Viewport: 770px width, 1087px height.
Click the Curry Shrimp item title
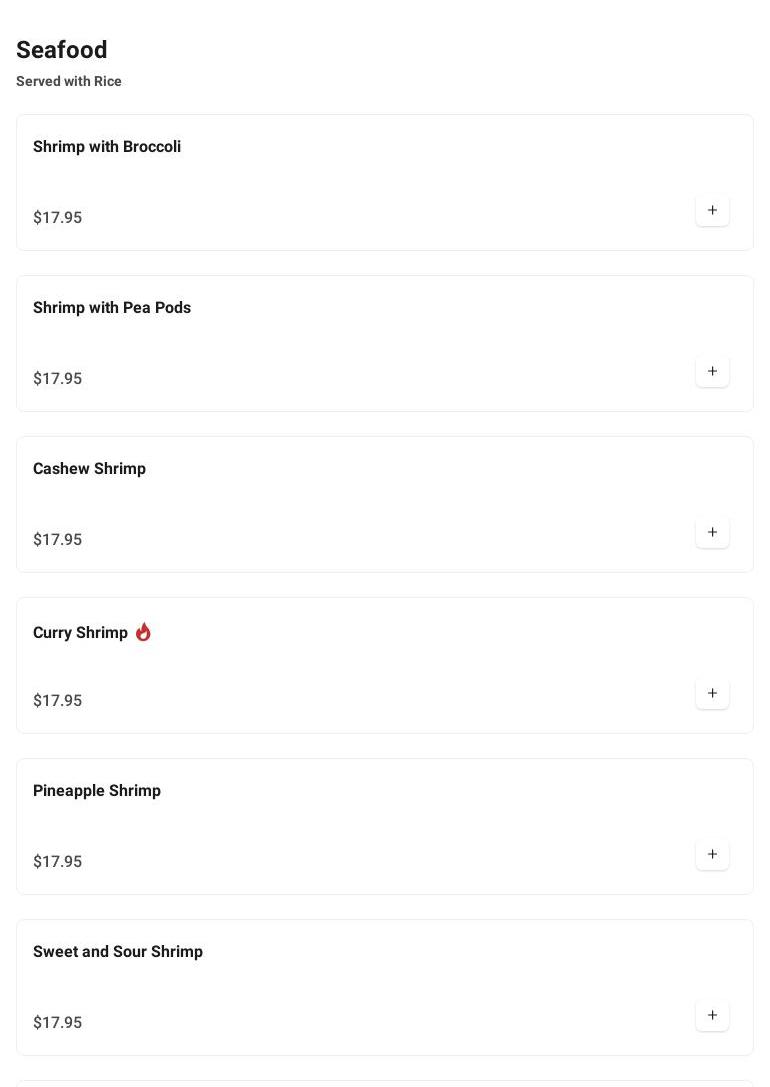coord(80,633)
